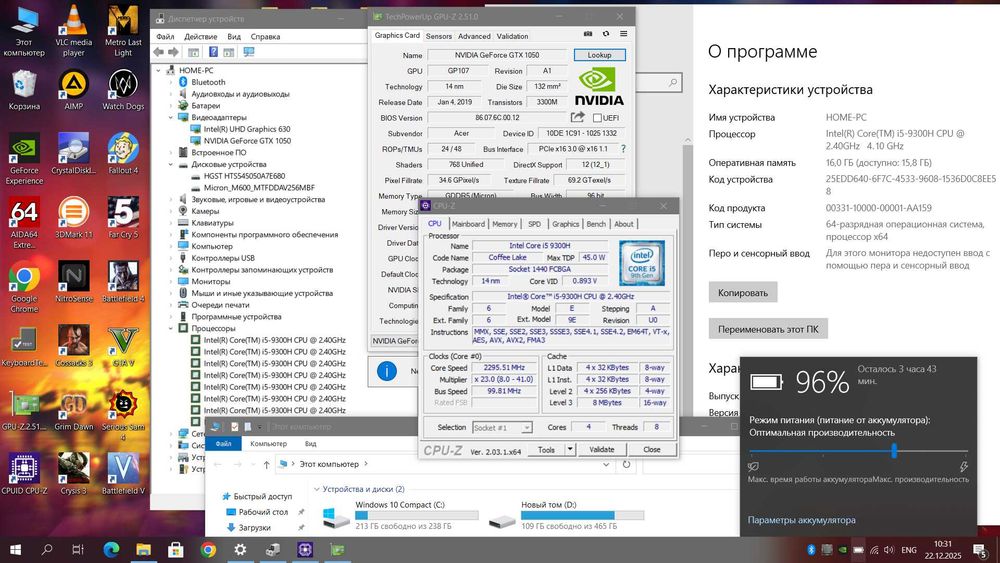Click GPU-Z screenshot camera icon
This screenshot has height=563, width=1000.
point(588,34)
